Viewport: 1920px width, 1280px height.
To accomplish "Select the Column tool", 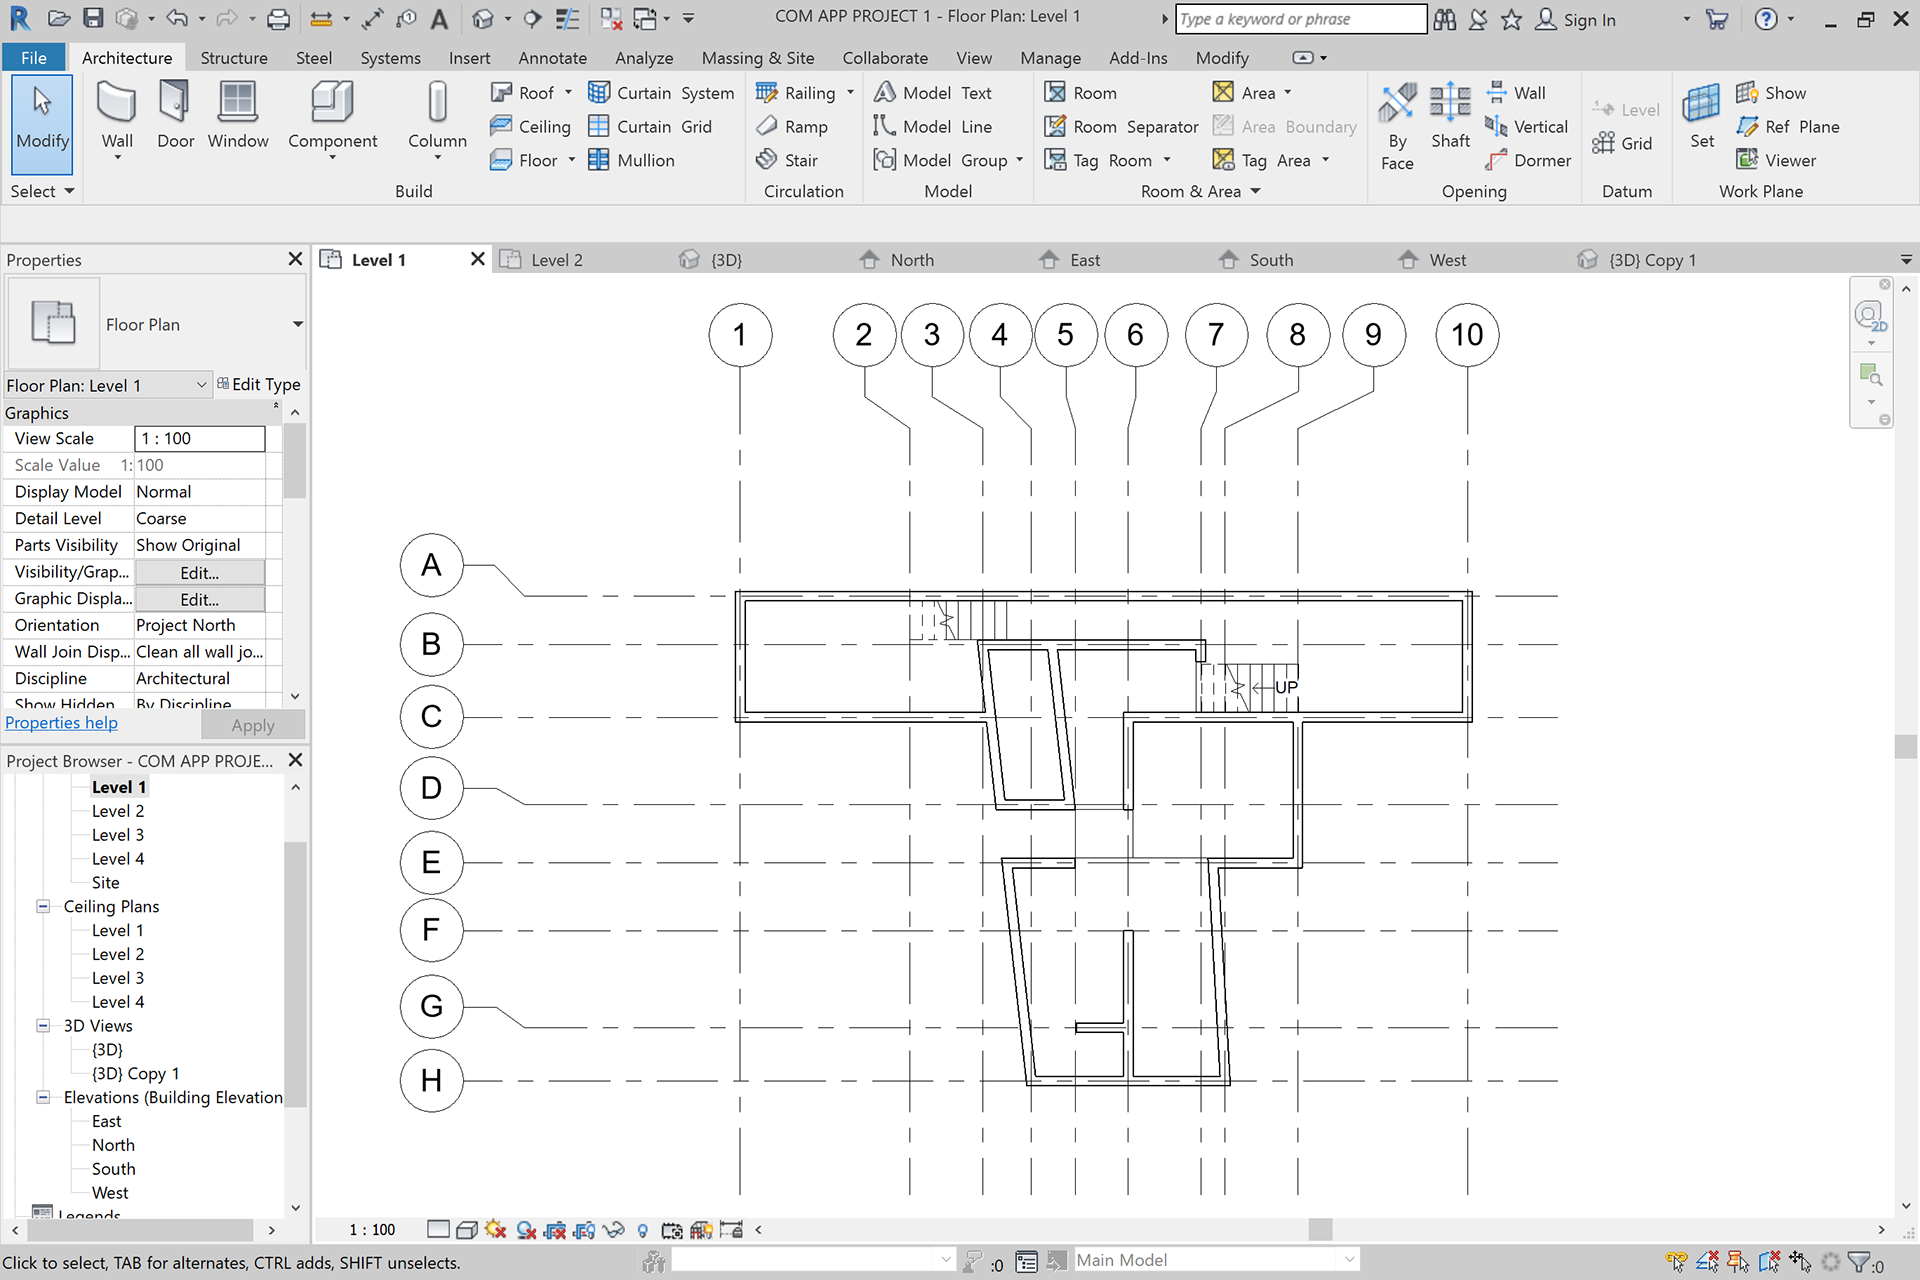I will click(437, 116).
